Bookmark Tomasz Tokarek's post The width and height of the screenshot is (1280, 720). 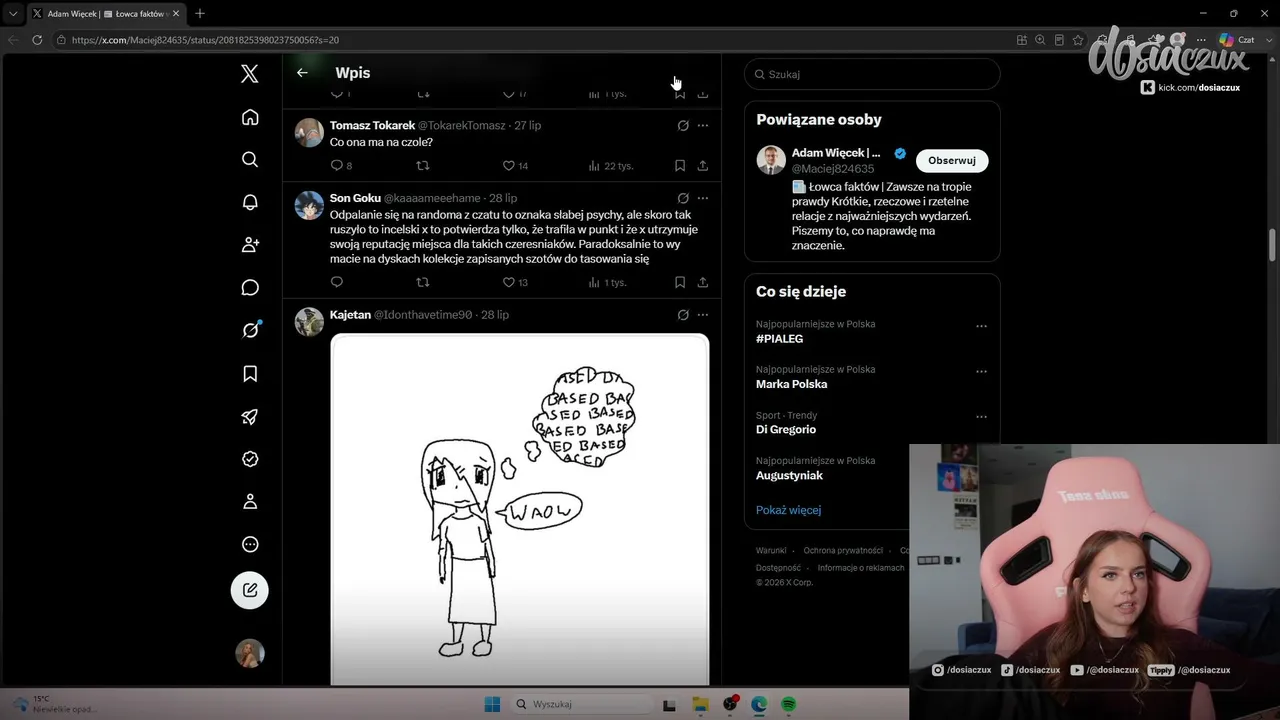[680, 166]
